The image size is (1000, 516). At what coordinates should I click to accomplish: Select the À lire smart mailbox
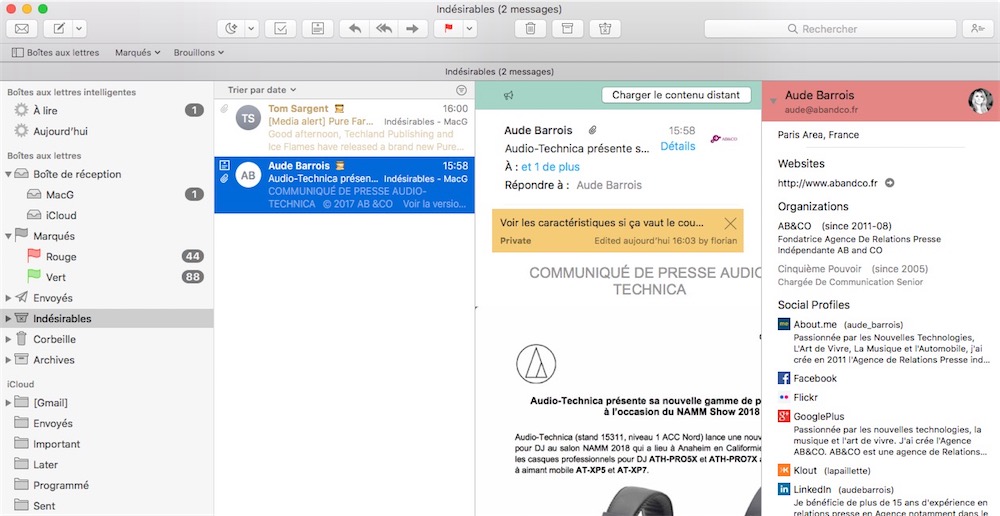tap(107, 110)
